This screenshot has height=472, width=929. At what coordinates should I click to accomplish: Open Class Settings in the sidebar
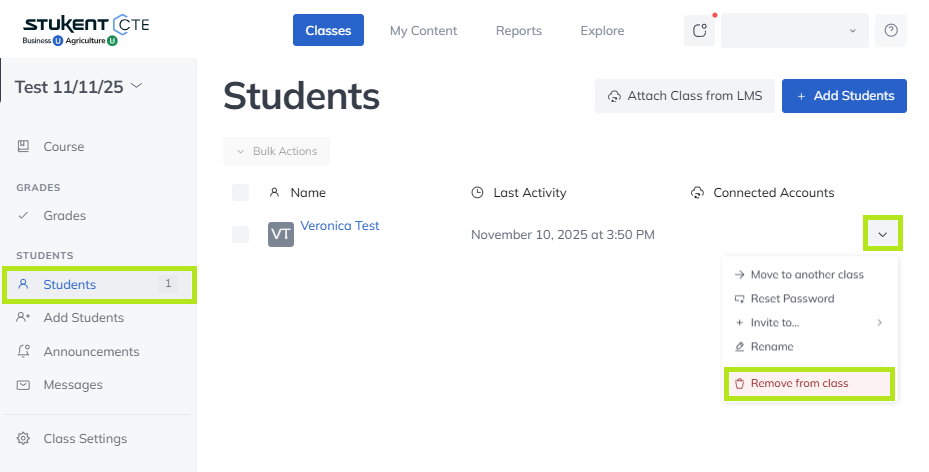coord(85,438)
